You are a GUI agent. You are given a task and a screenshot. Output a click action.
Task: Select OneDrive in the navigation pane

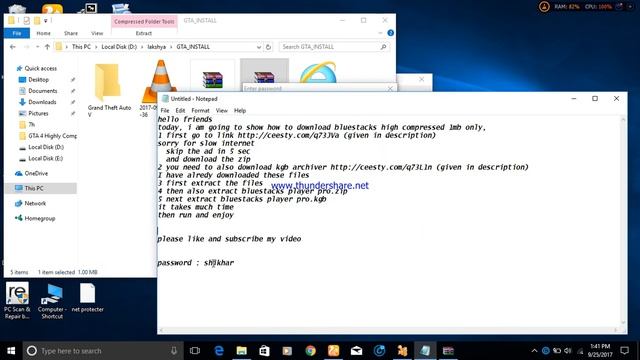[36, 173]
